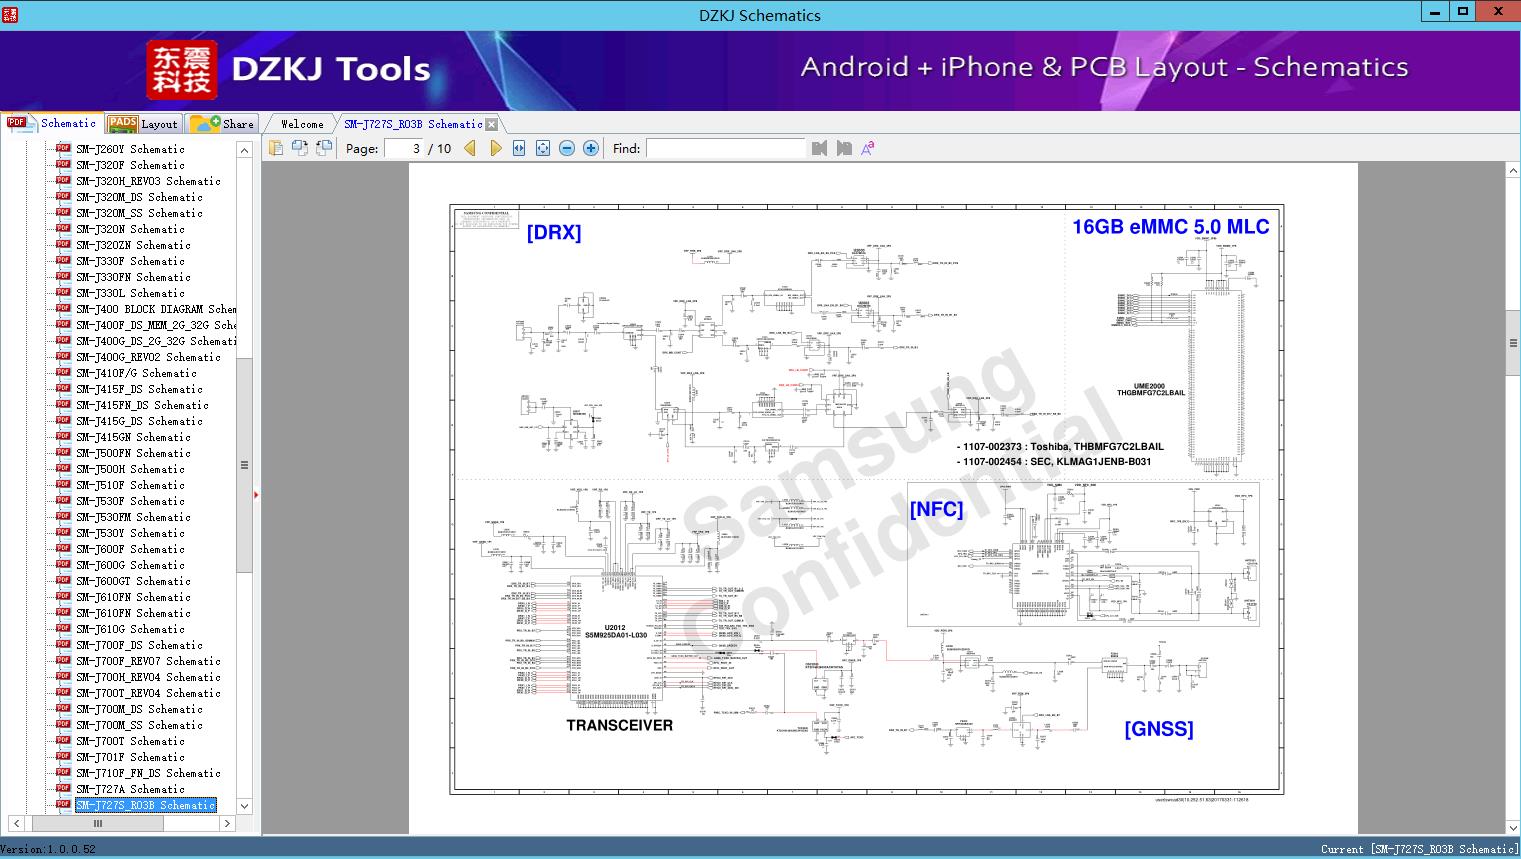Select SM-J320ZN Schematic
Viewport: 1521px width, 859px height.
[x=133, y=245]
